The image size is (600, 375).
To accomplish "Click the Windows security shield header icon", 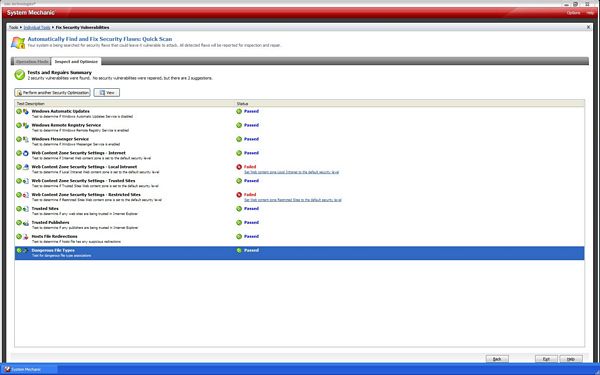I will [x=18, y=42].
